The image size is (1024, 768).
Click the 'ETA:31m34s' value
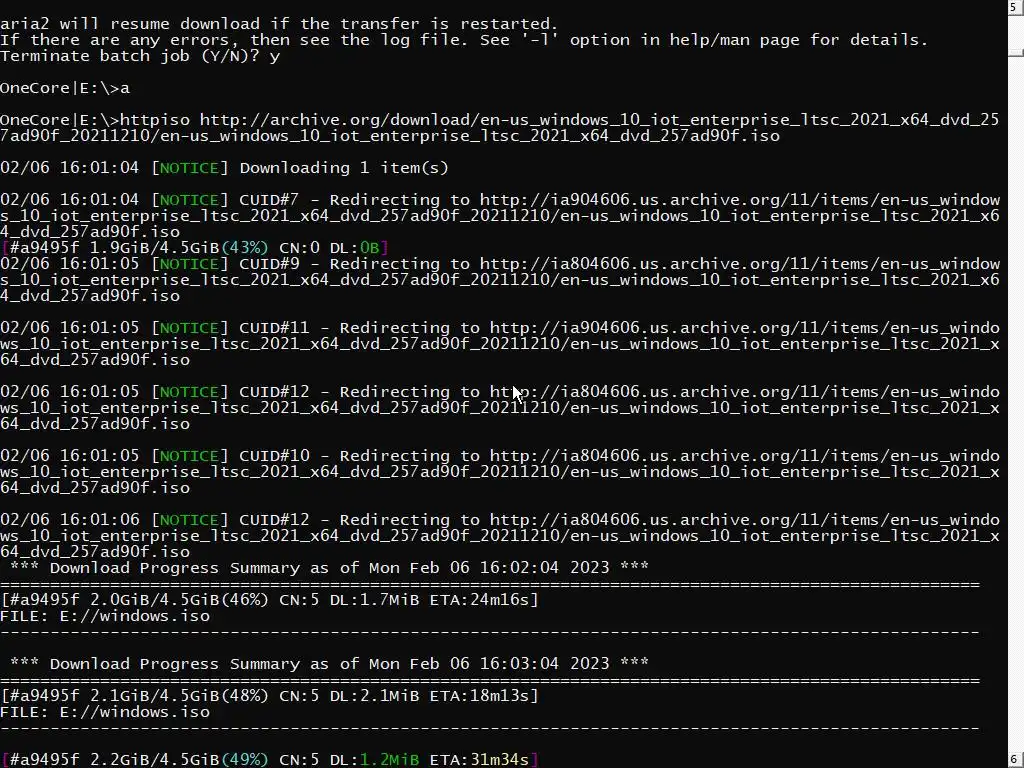click(479, 760)
